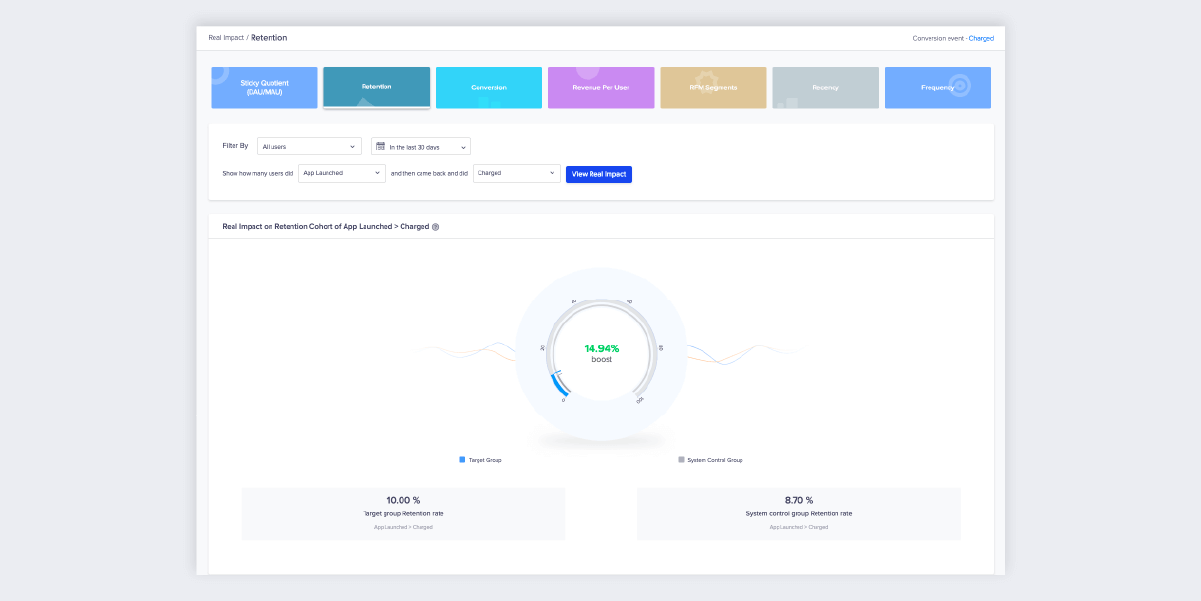Click the info icon beside the cohort title
The image size is (1201, 601).
[437, 226]
